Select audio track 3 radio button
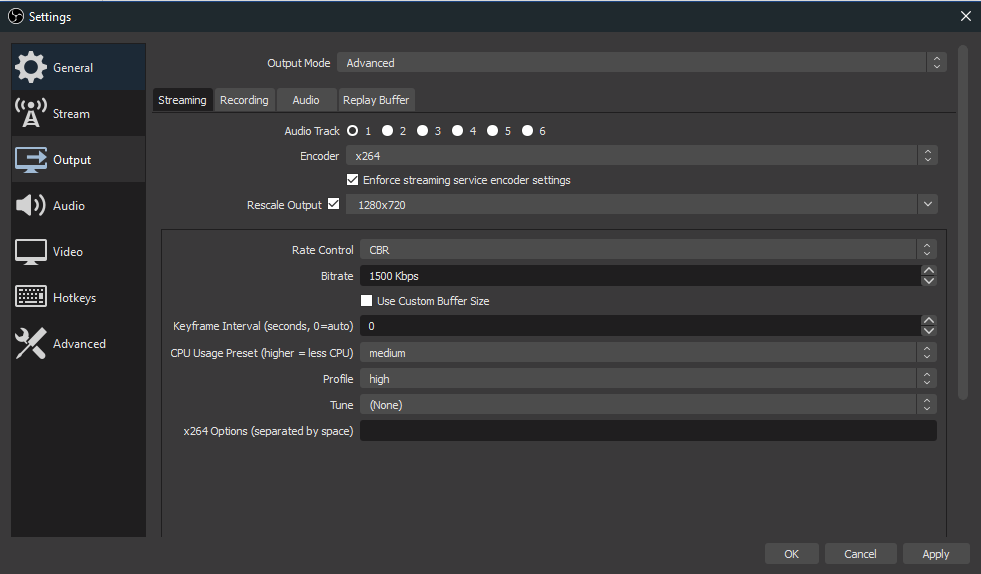 [x=423, y=131]
